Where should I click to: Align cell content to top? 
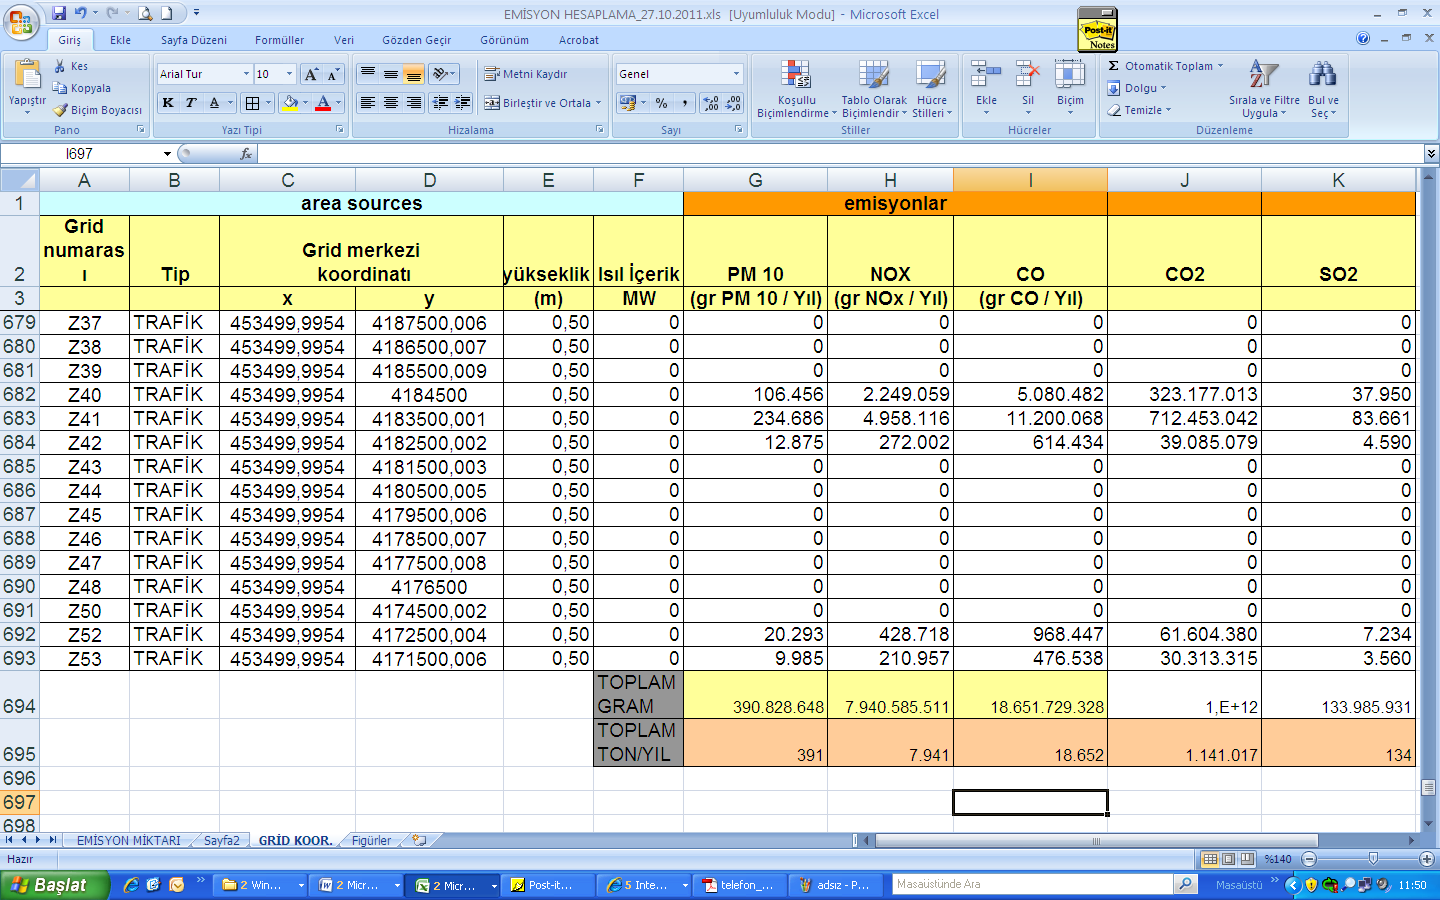[368, 74]
